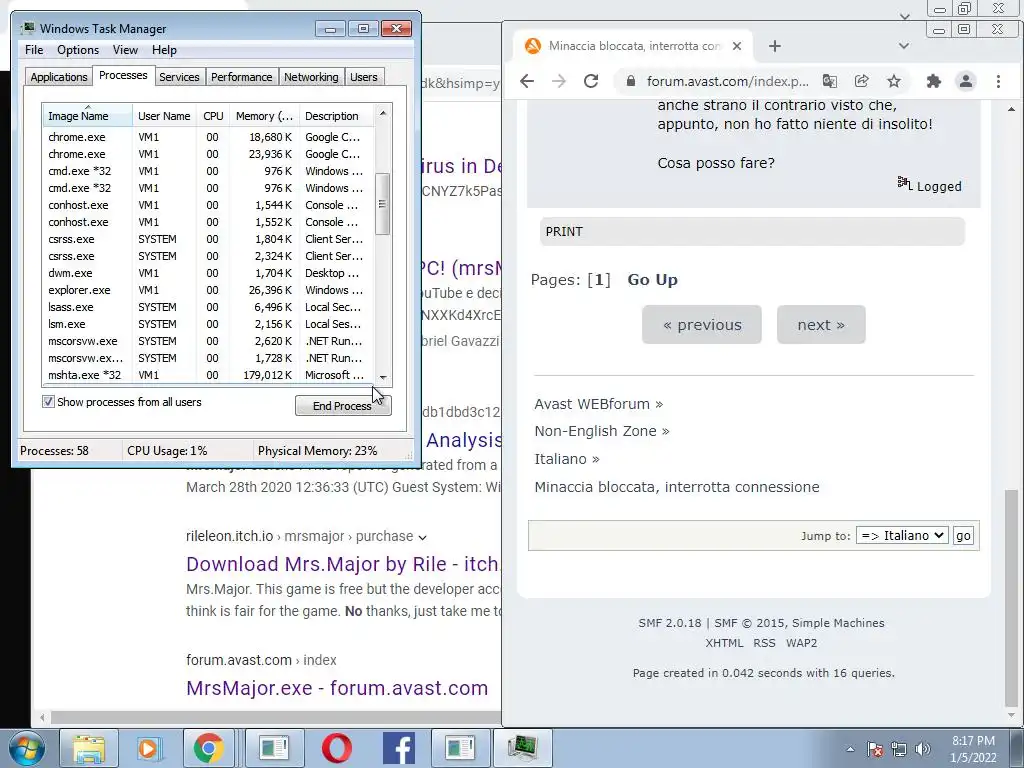Show hidden system tray icons
This screenshot has width=1024, height=768.
pyautogui.click(x=850, y=749)
